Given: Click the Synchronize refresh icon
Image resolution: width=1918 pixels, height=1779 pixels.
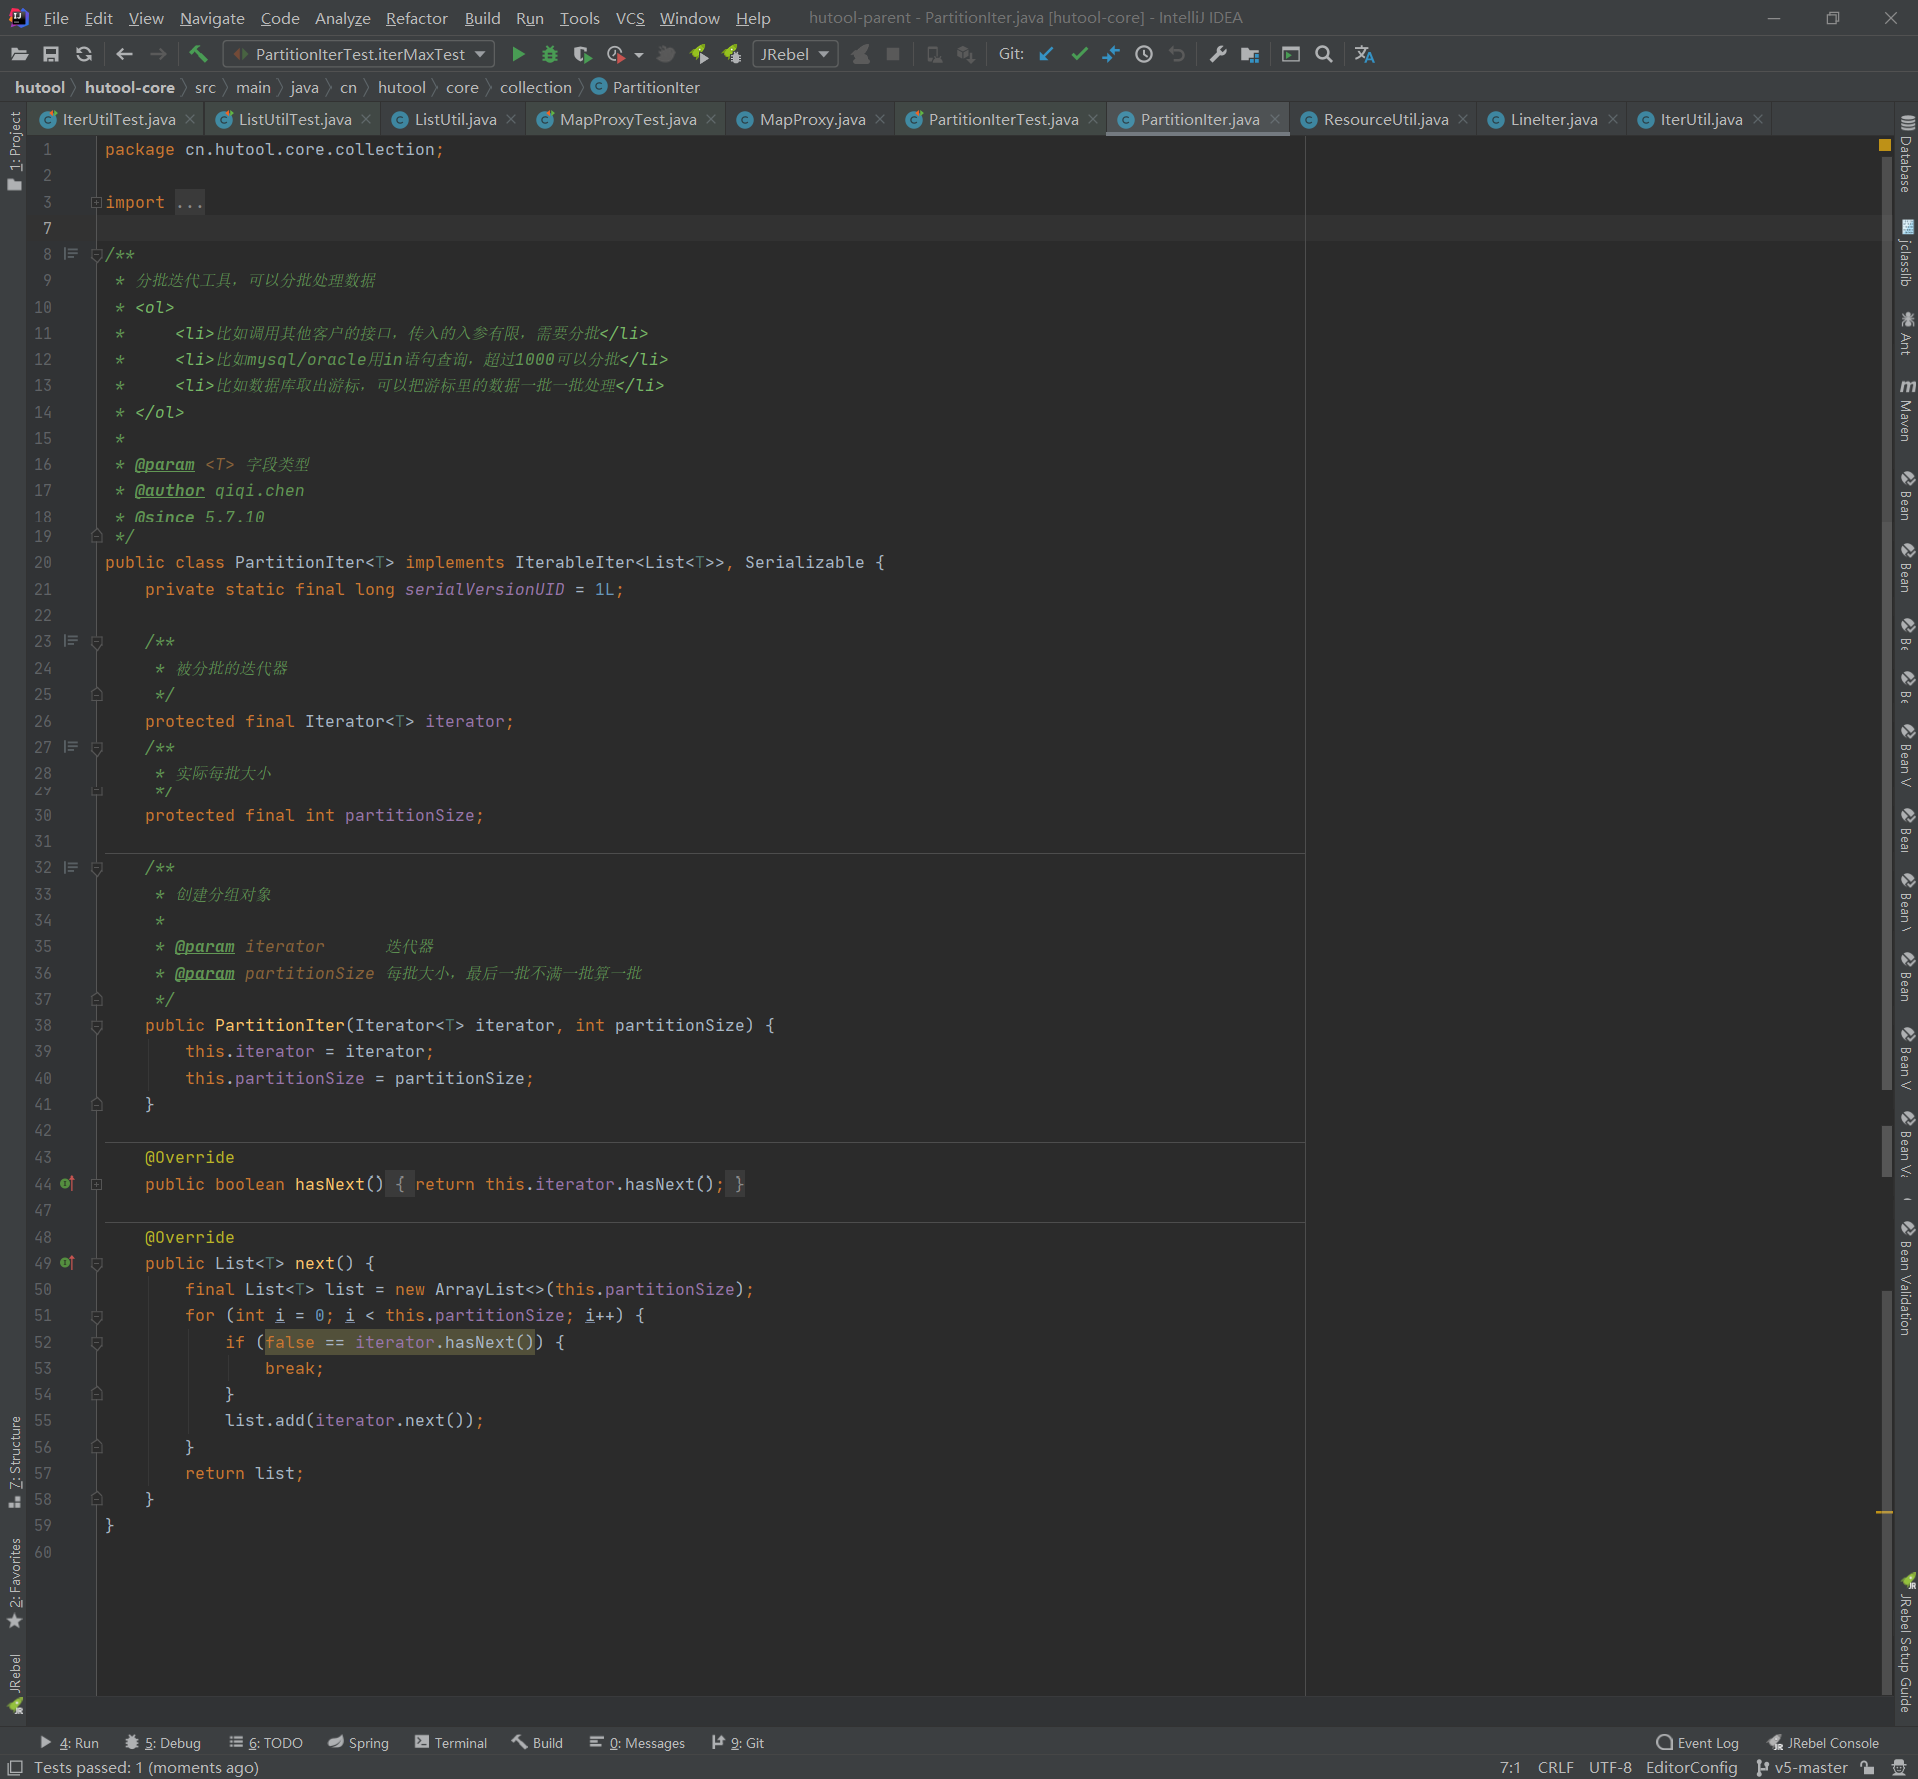Looking at the screenshot, I should [84, 54].
